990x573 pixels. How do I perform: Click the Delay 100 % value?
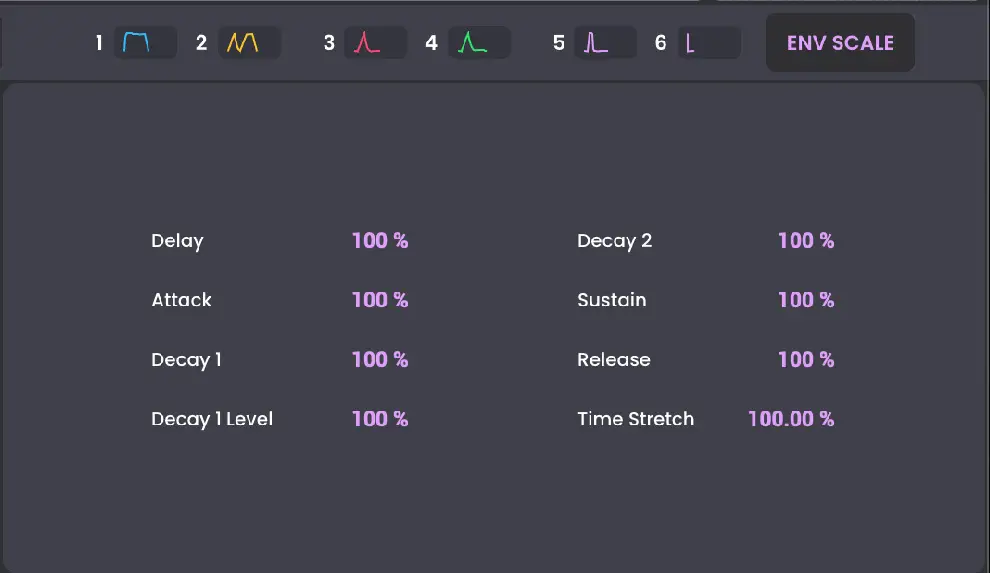click(x=380, y=241)
